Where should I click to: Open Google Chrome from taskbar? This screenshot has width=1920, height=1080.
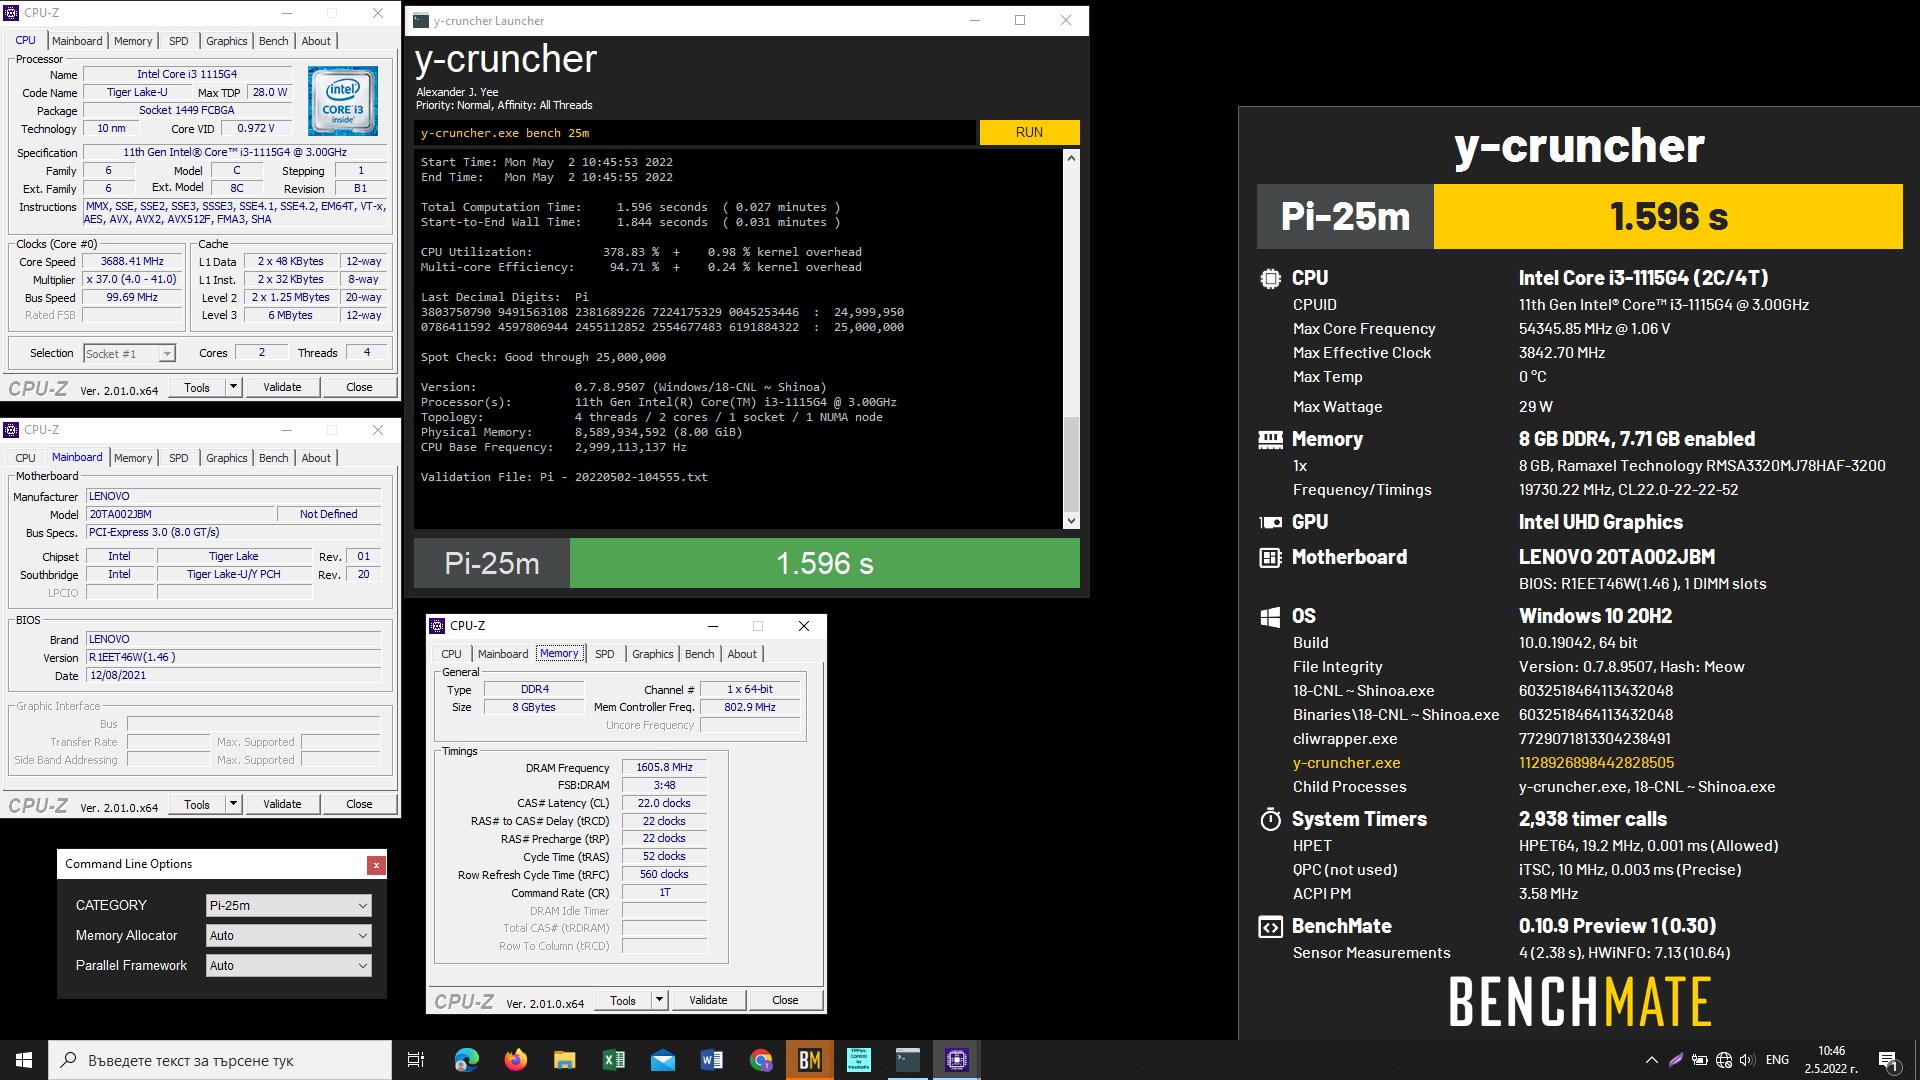(x=761, y=1060)
